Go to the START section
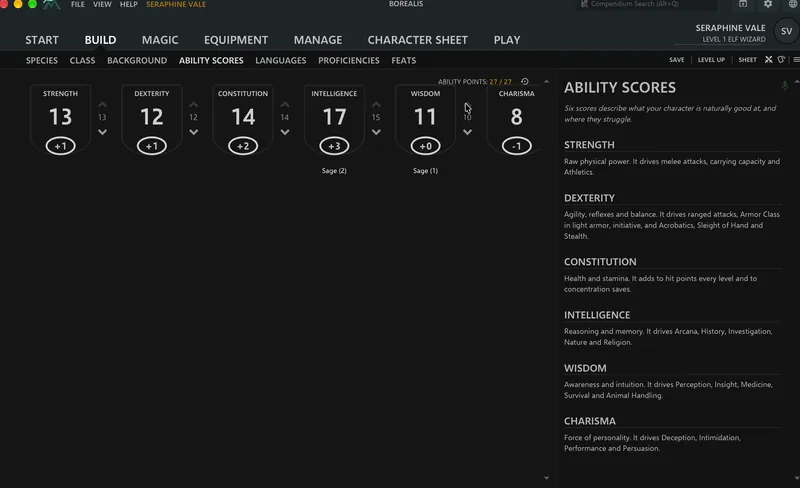The height and width of the screenshot is (488, 800). point(42,40)
